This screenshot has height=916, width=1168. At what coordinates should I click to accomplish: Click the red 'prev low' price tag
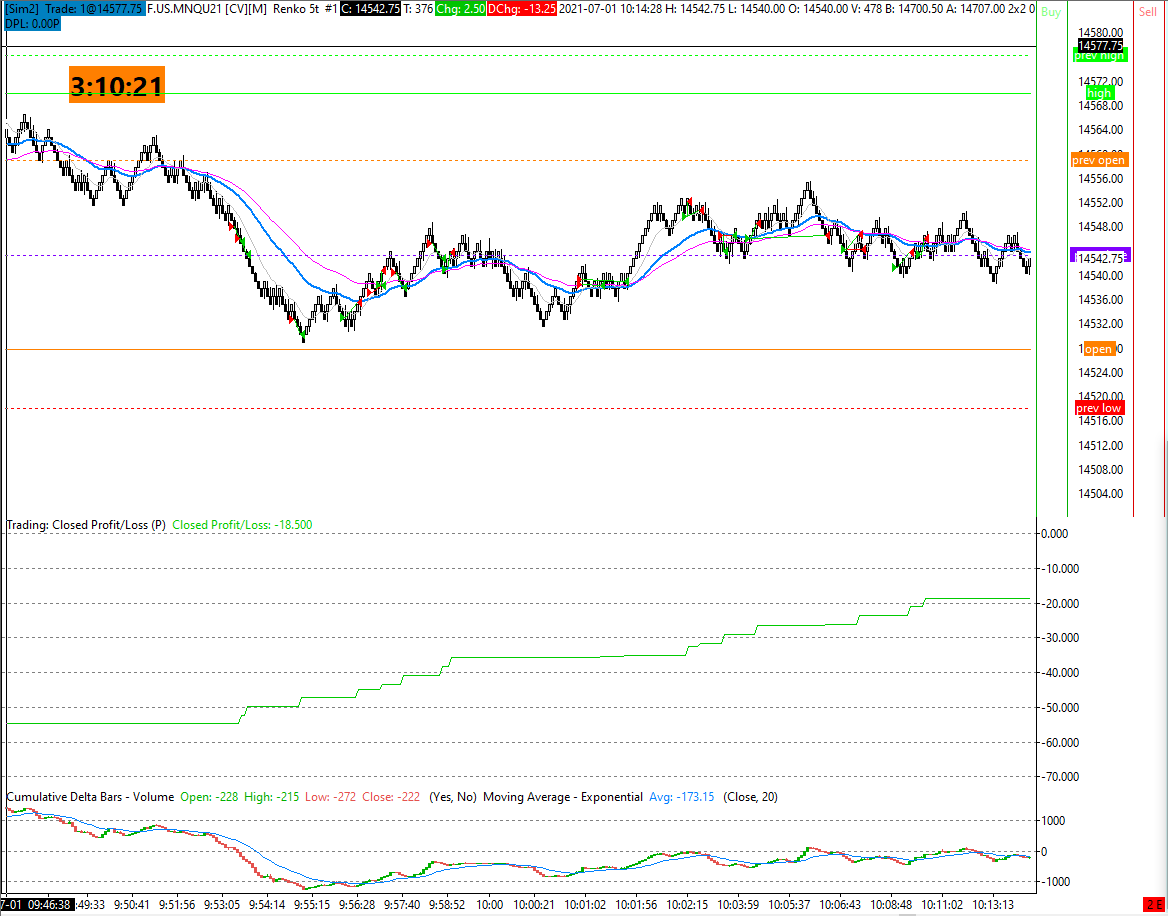point(1099,408)
